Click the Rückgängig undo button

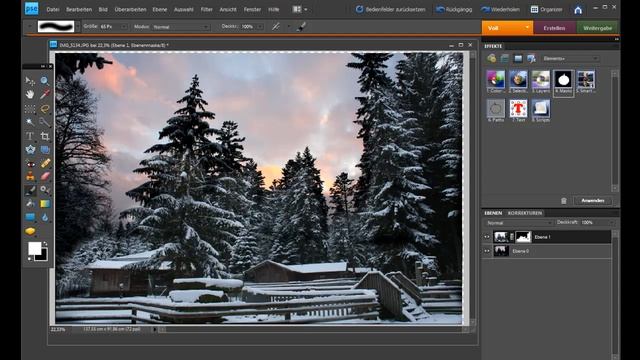click(x=454, y=9)
